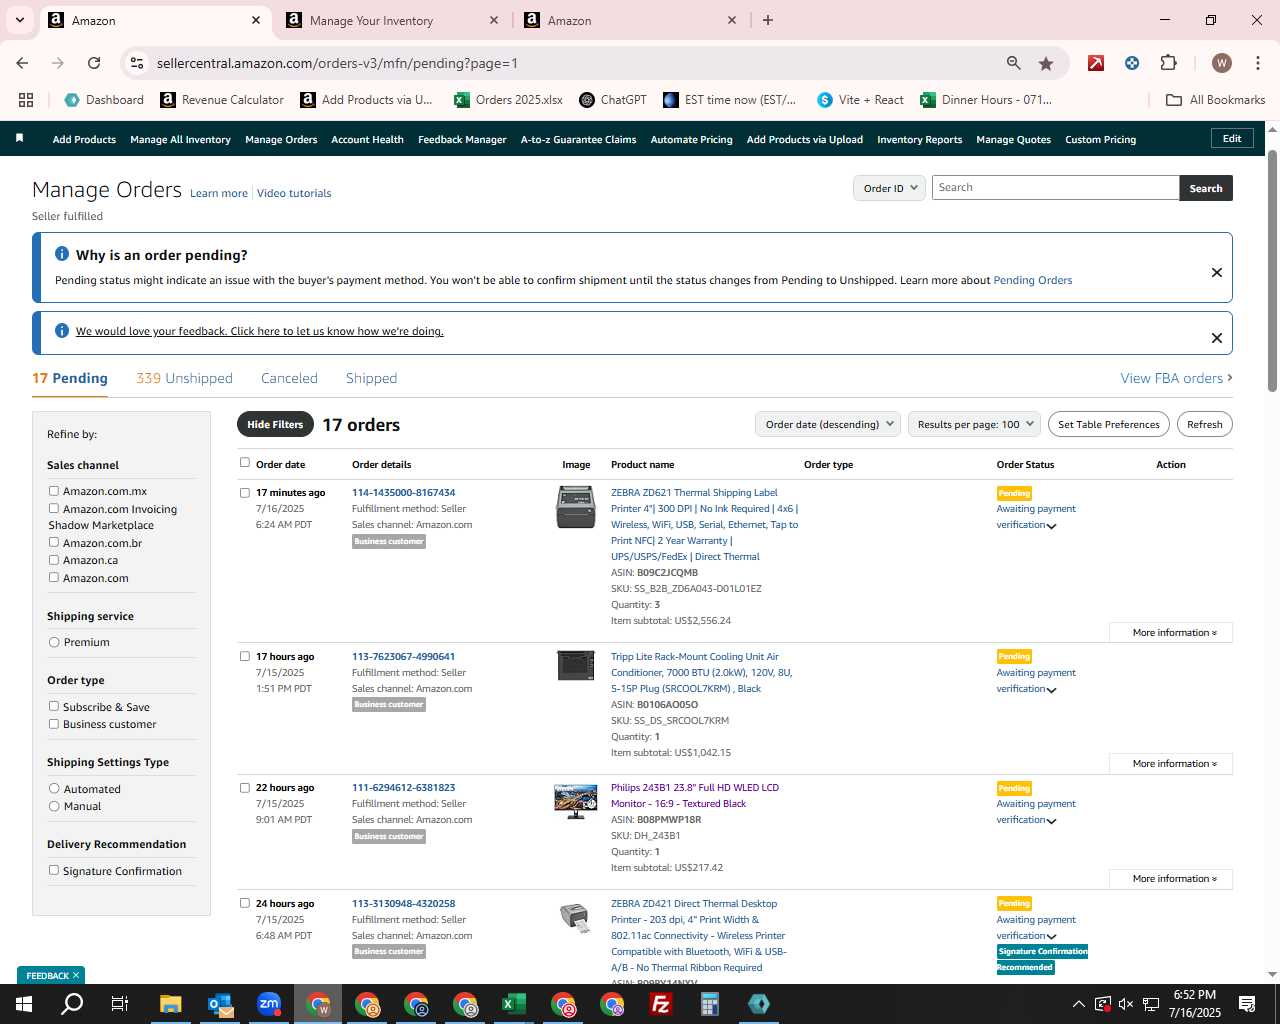Open the apps grid in bookmarks bar
The width and height of the screenshot is (1280, 1024).
pyautogui.click(x=26, y=100)
